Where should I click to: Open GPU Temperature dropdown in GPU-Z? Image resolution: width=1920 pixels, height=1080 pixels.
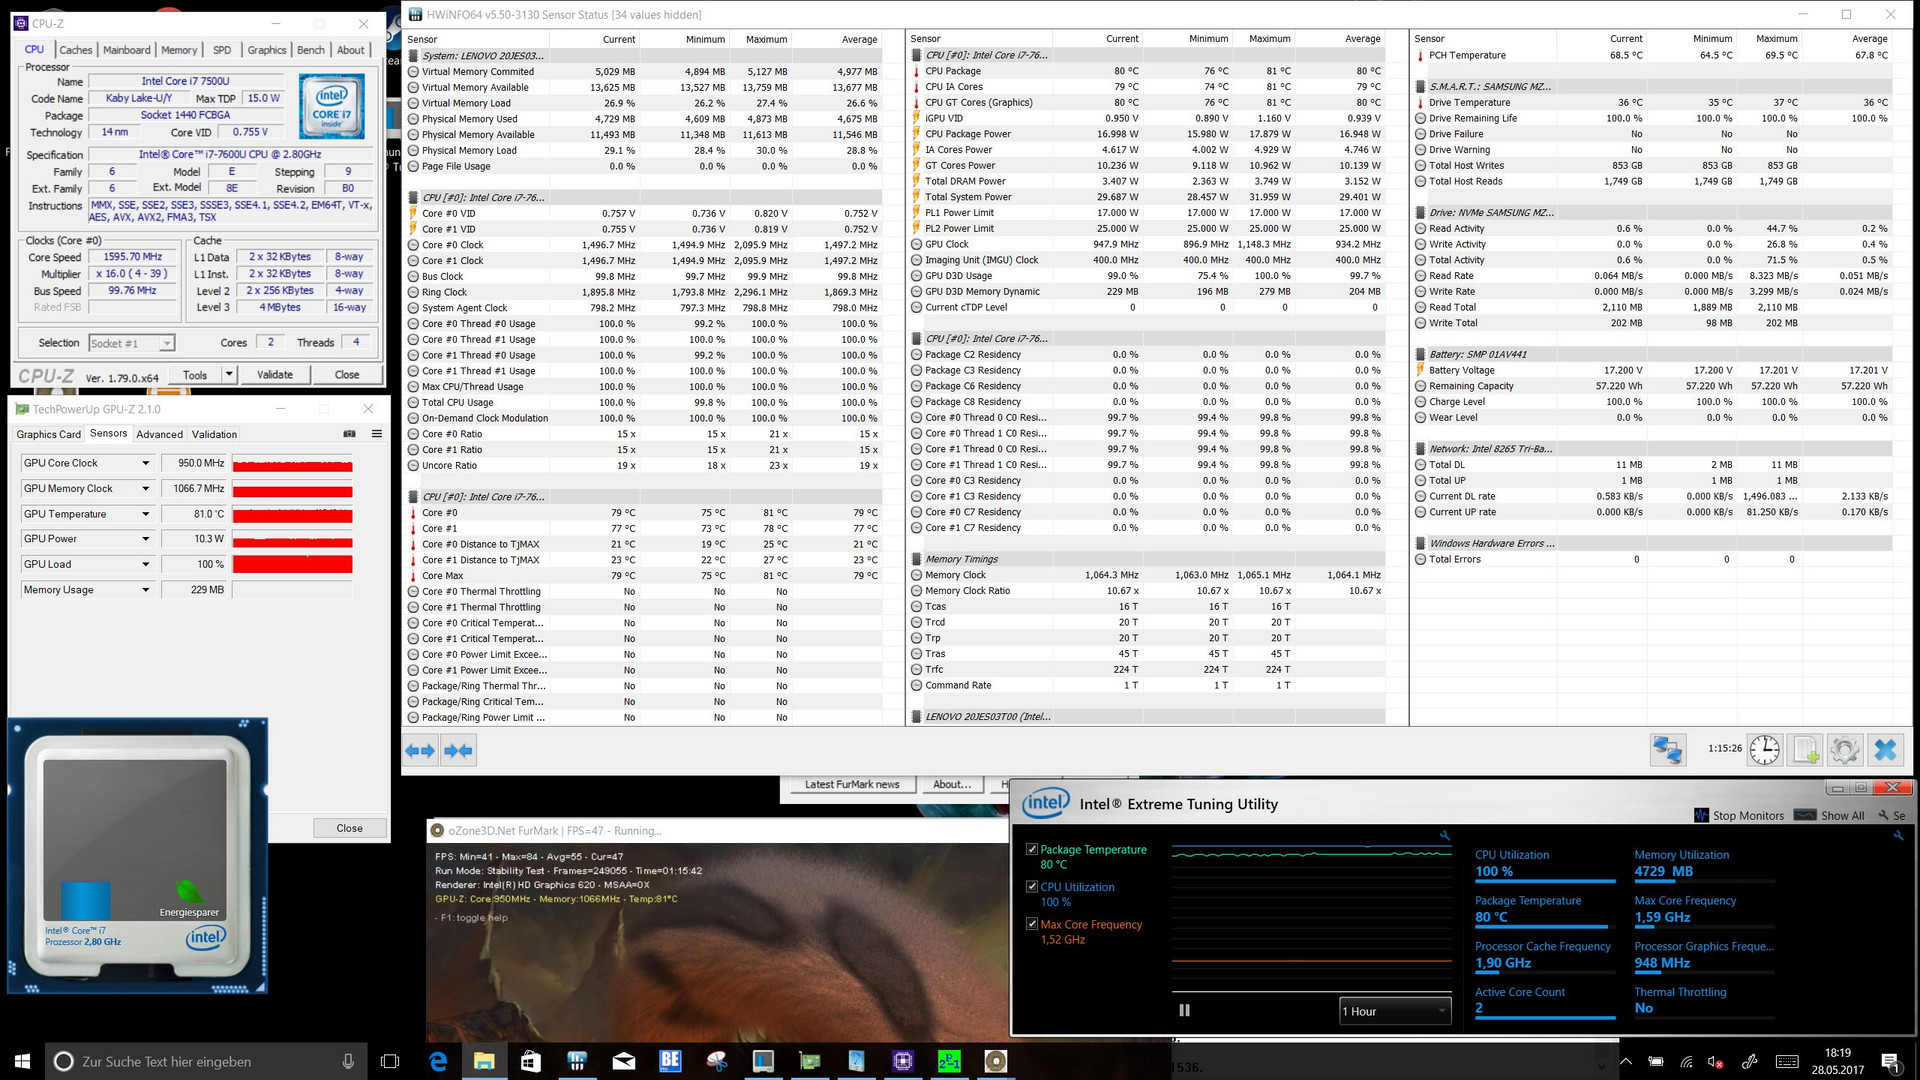[145, 514]
